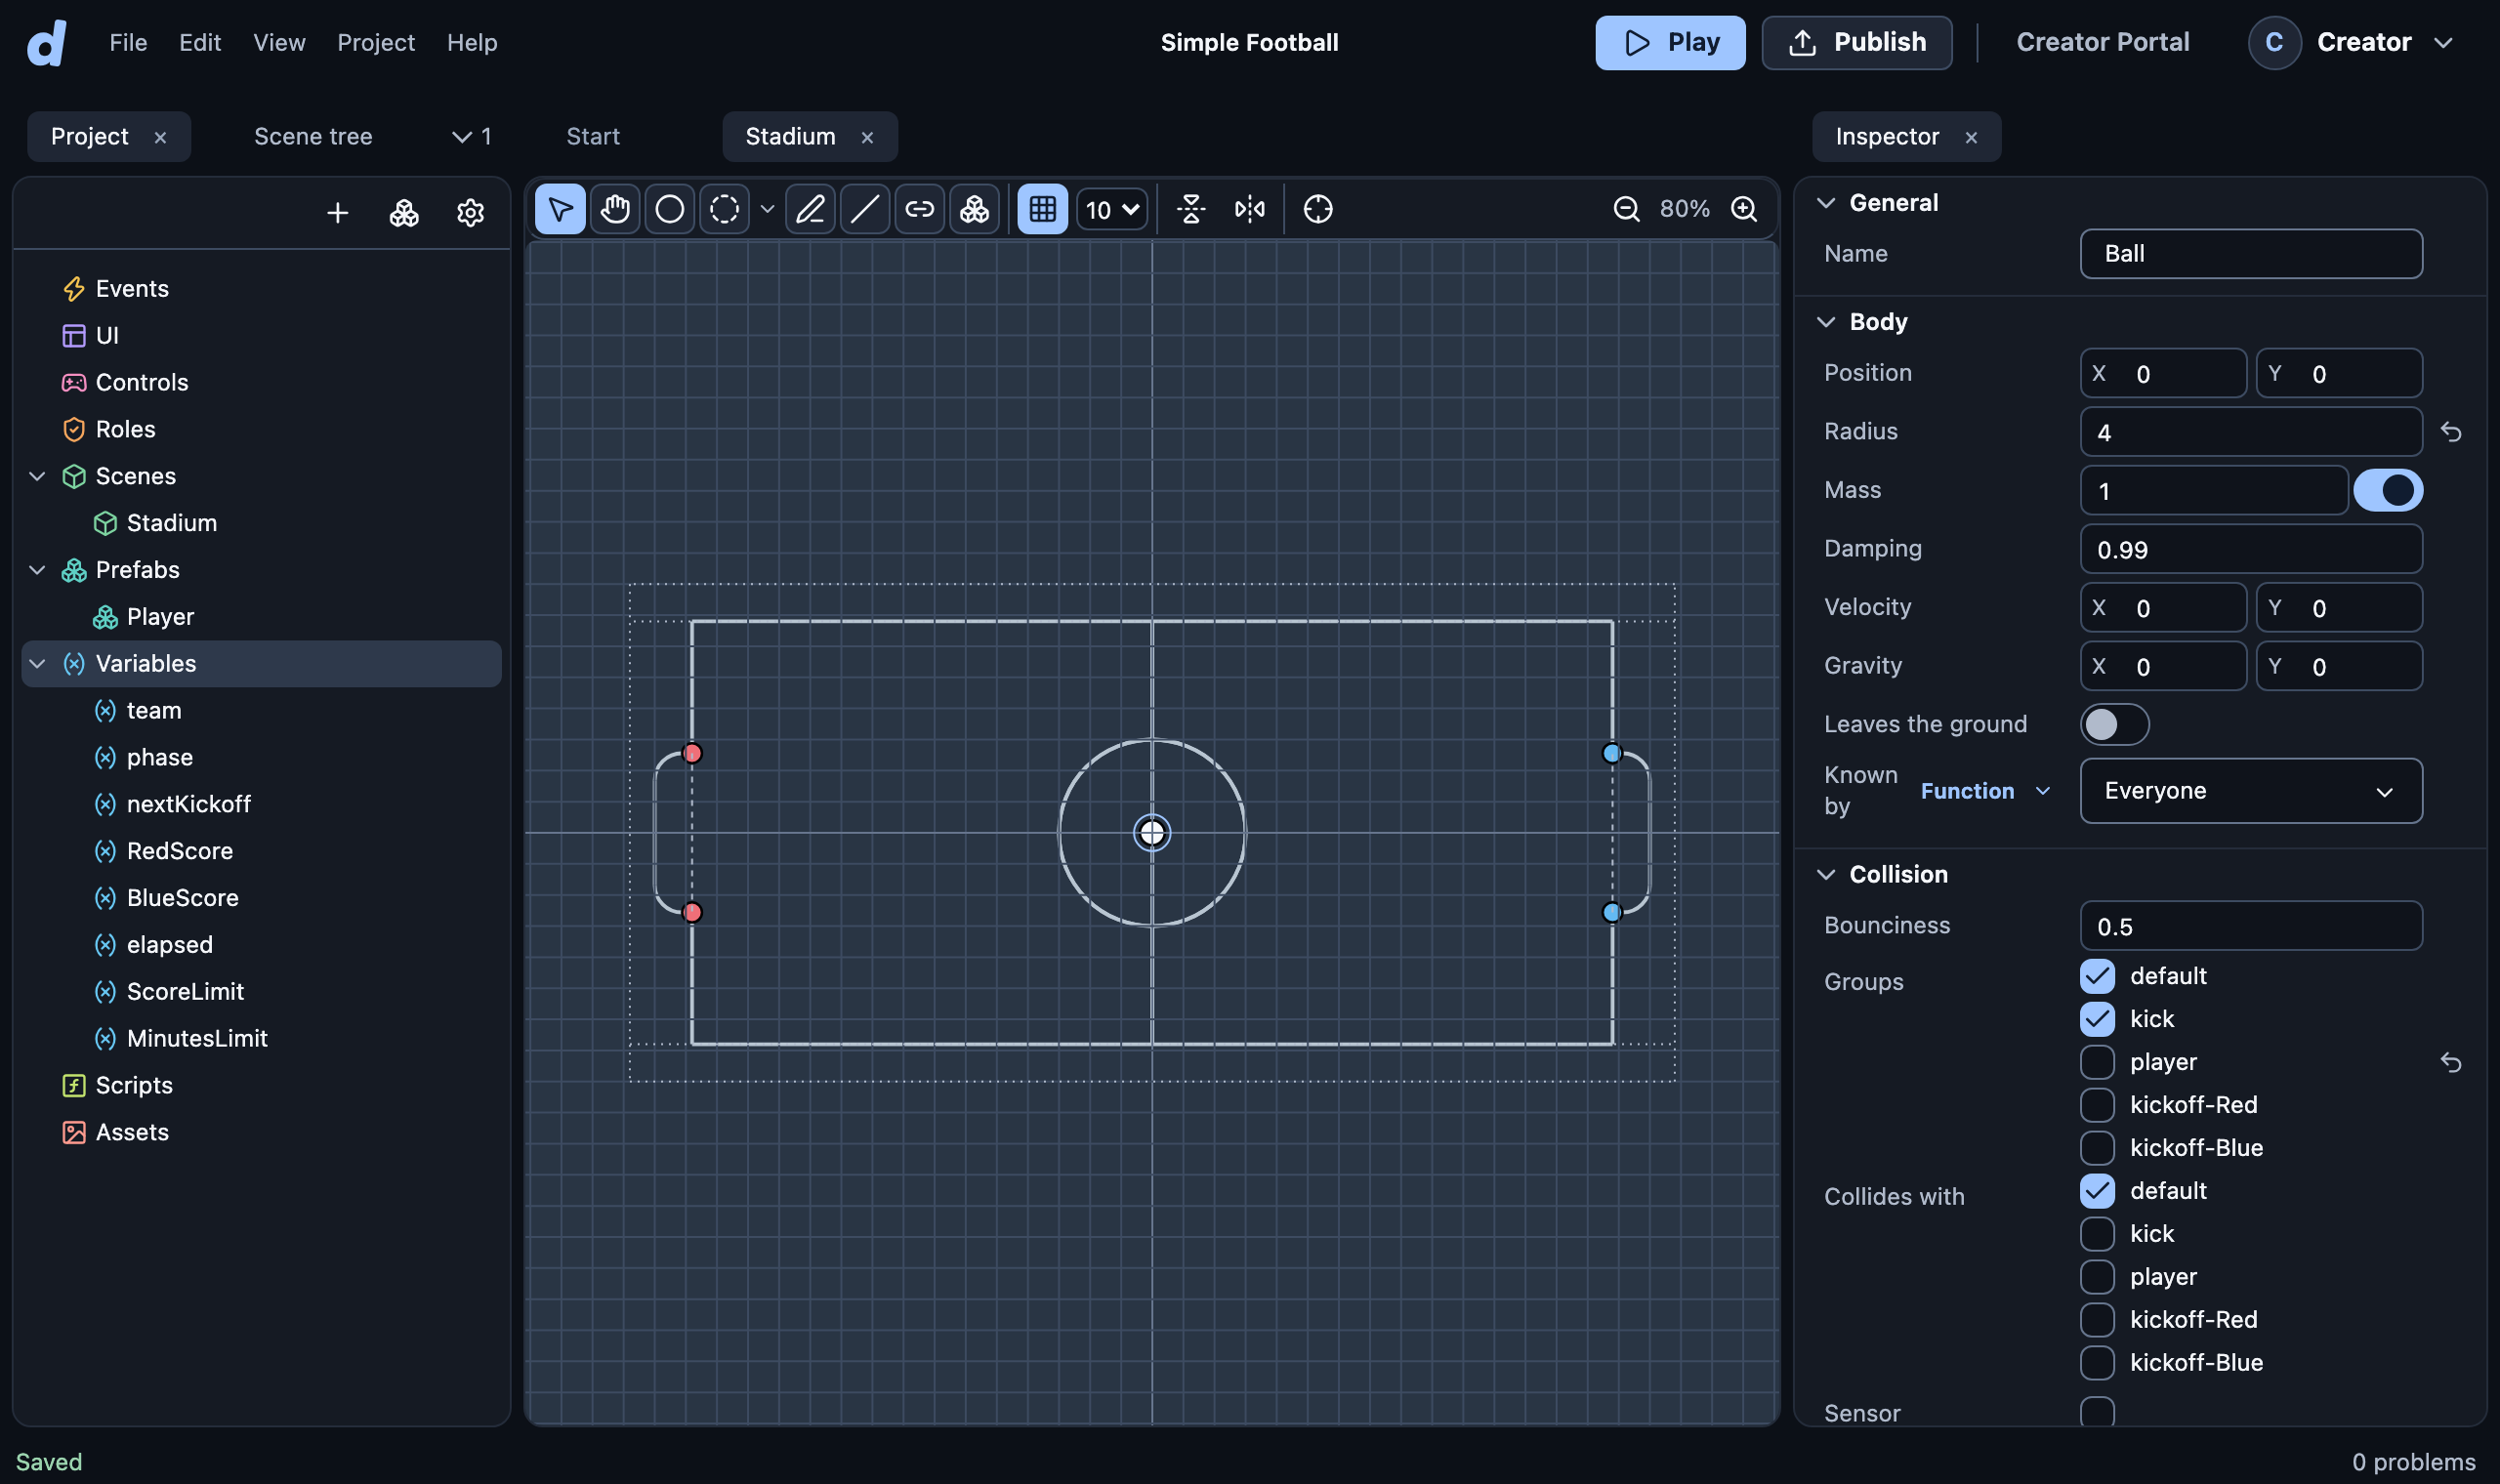Toggle the grid display button
This screenshot has width=2500, height=1484.
coord(1042,209)
